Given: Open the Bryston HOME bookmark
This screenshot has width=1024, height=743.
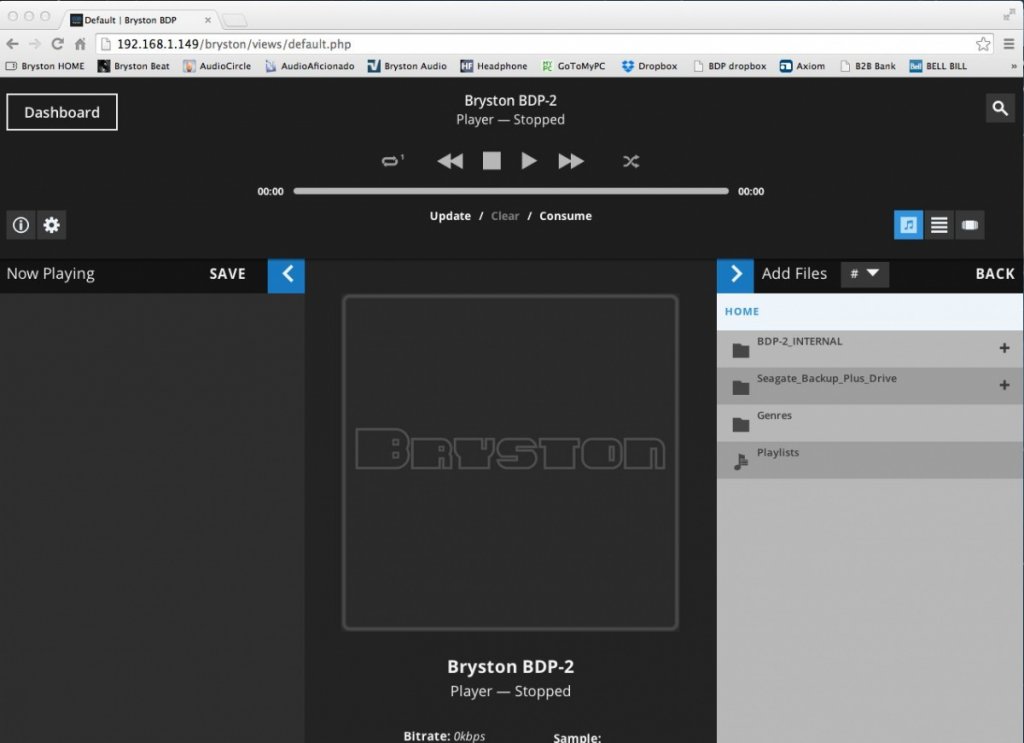Looking at the screenshot, I should (45, 66).
